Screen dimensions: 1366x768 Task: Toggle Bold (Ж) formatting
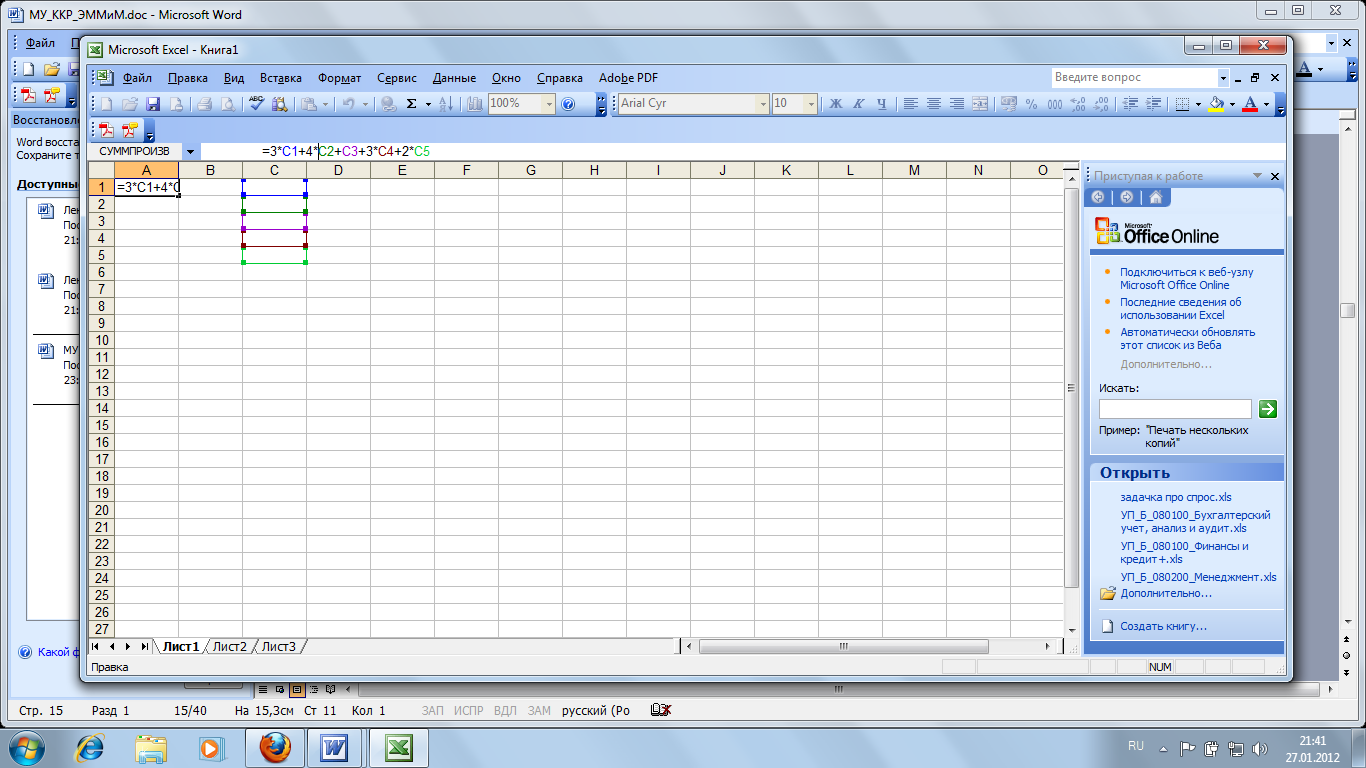835,103
